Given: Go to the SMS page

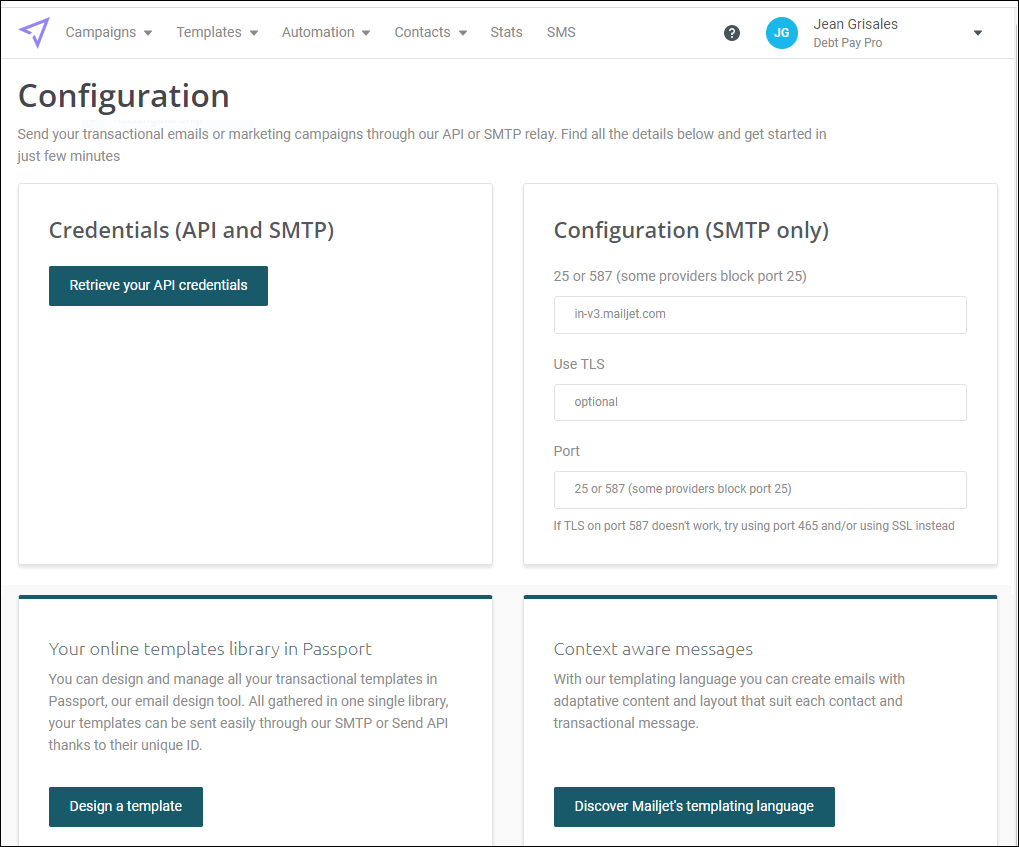Looking at the screenshot, I should point(561,32).
